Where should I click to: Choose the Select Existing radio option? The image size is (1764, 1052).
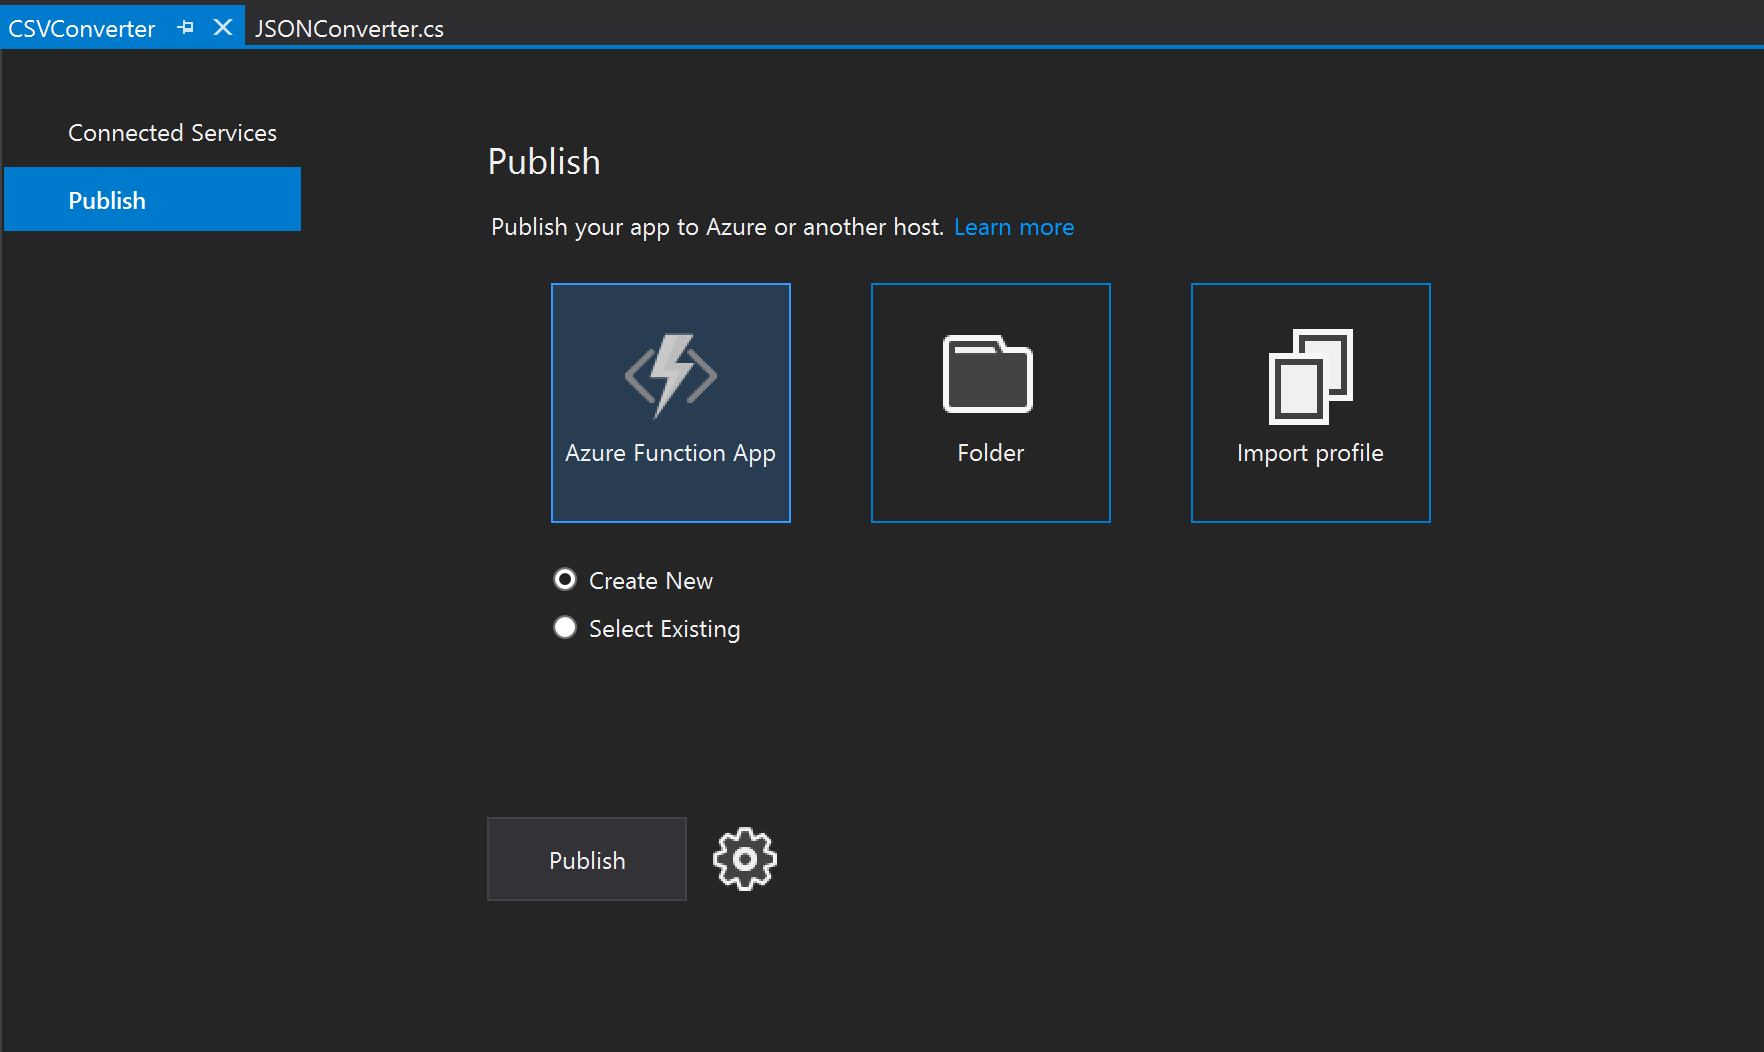565,628
